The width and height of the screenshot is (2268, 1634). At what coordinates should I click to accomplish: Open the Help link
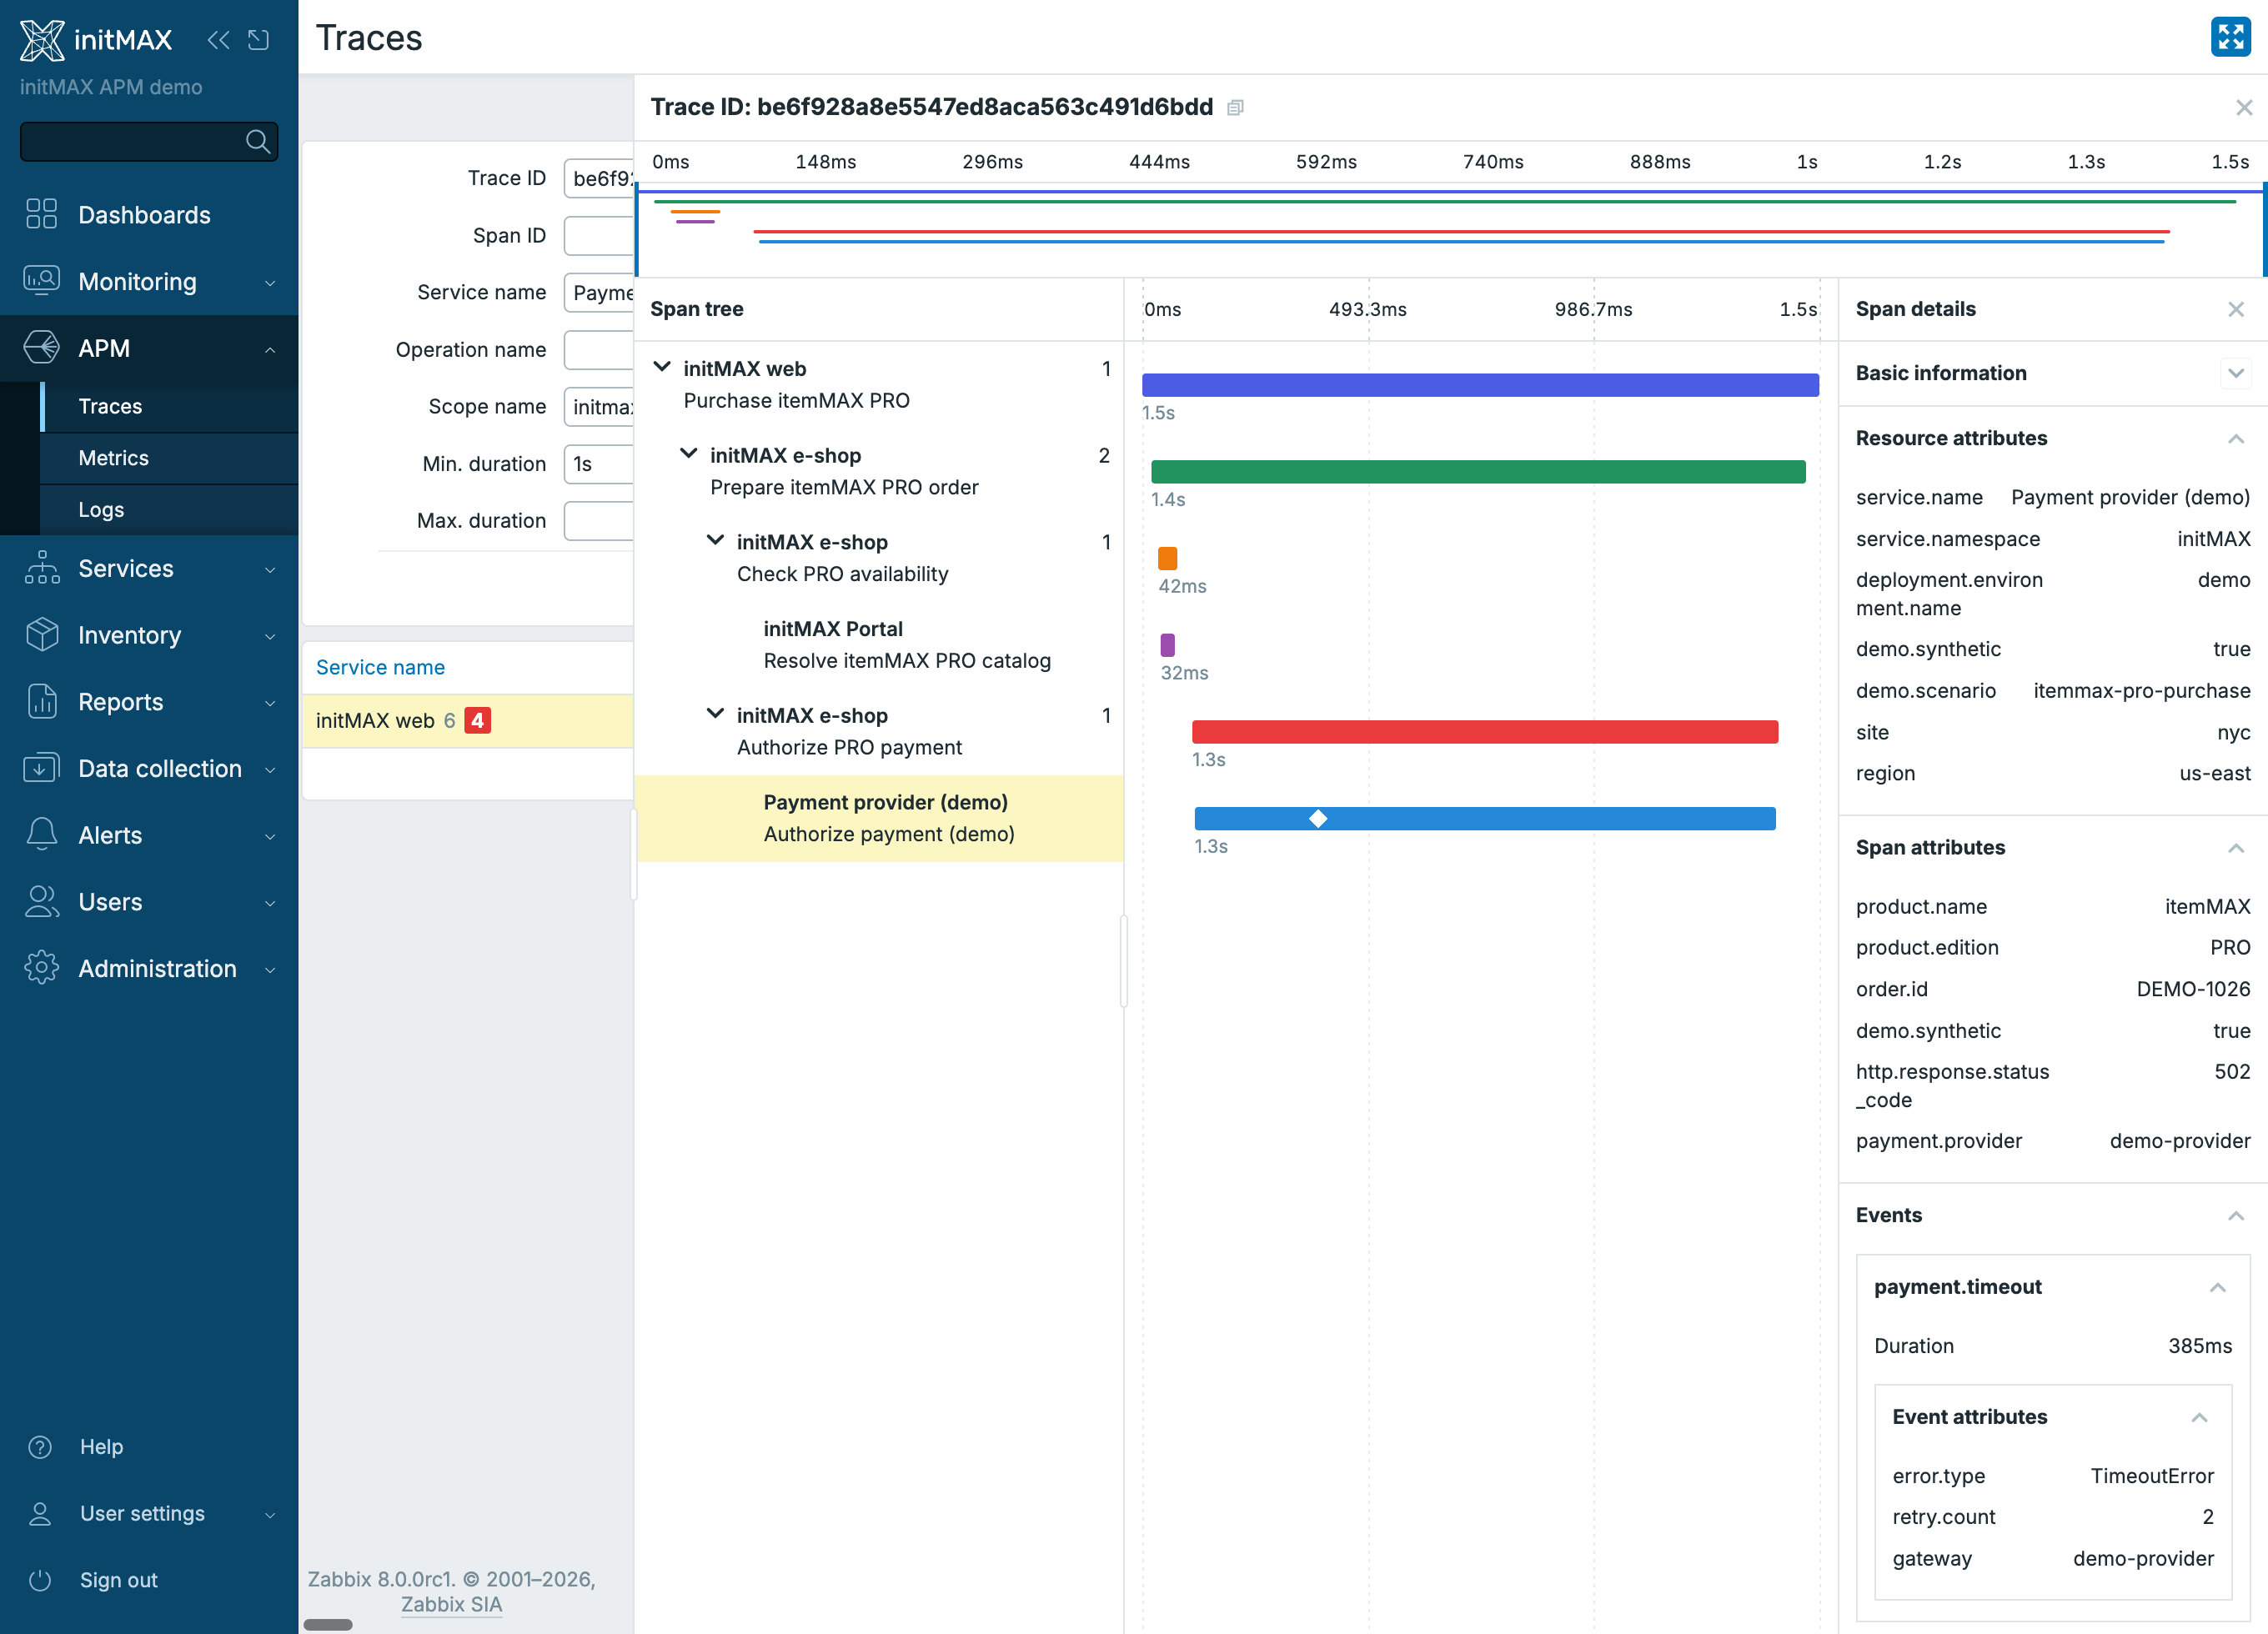pos(149,1446)
